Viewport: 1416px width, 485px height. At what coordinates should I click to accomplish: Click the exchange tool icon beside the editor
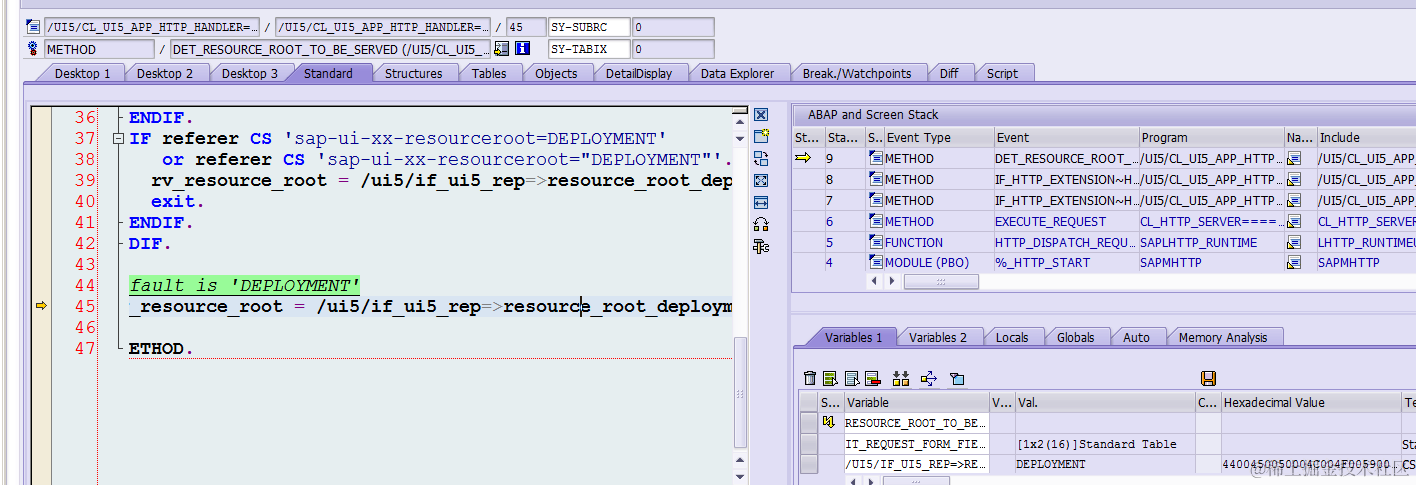tap(761, 159)
